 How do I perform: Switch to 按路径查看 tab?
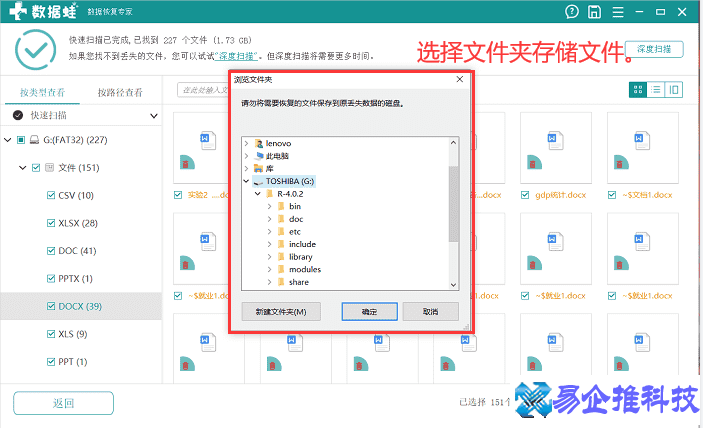click(x=120, y=93)
